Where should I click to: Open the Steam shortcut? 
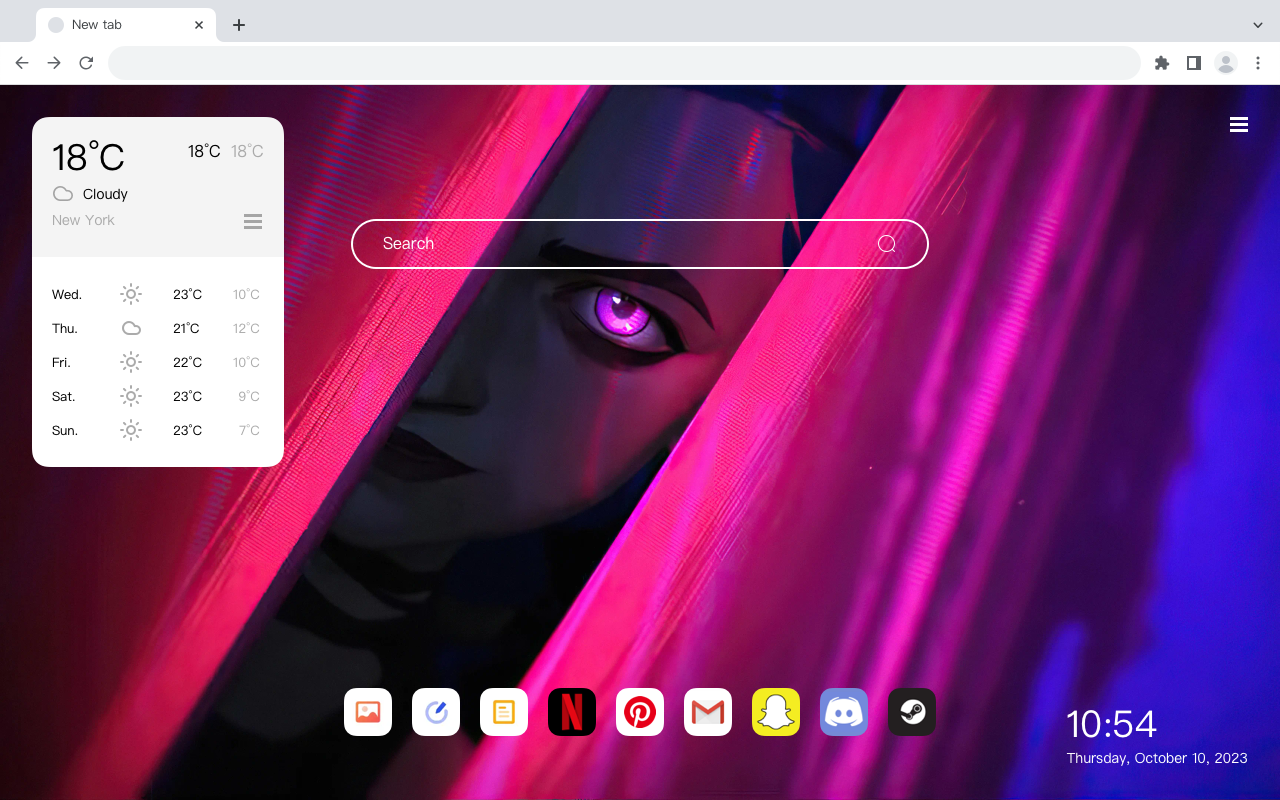click(912, 712)
